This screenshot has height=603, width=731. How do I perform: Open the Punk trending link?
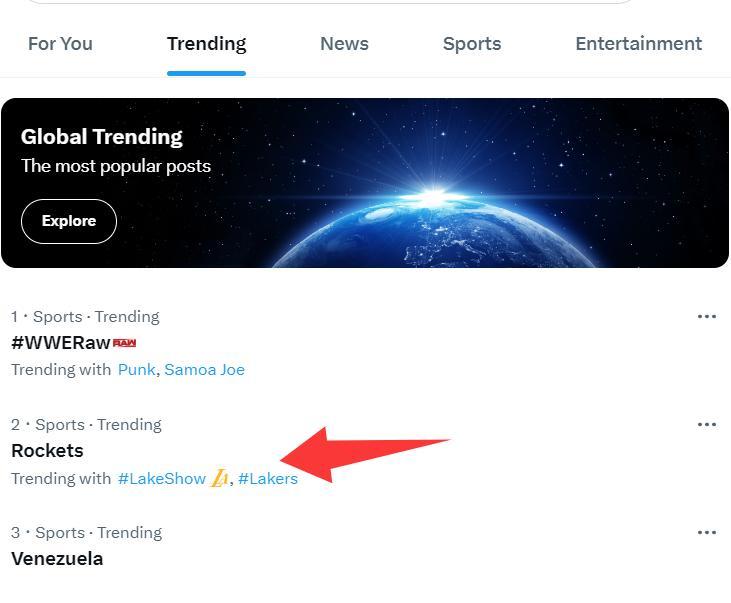[x=136, y=370]
